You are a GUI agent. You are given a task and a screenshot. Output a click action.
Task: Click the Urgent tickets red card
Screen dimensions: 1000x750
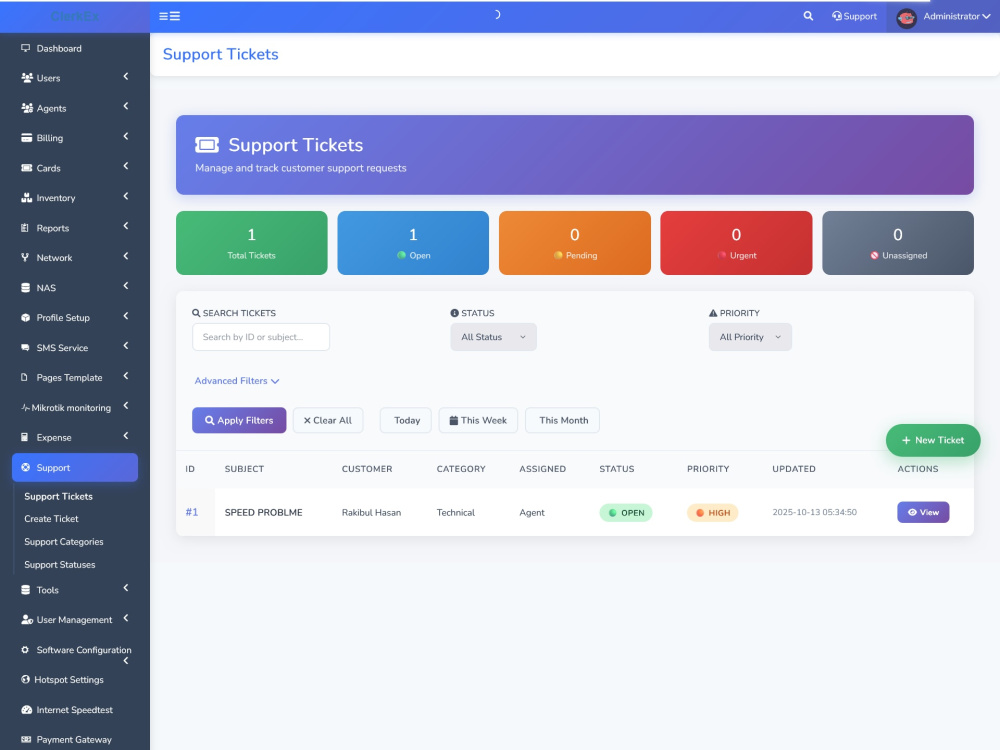click(736, 243)
